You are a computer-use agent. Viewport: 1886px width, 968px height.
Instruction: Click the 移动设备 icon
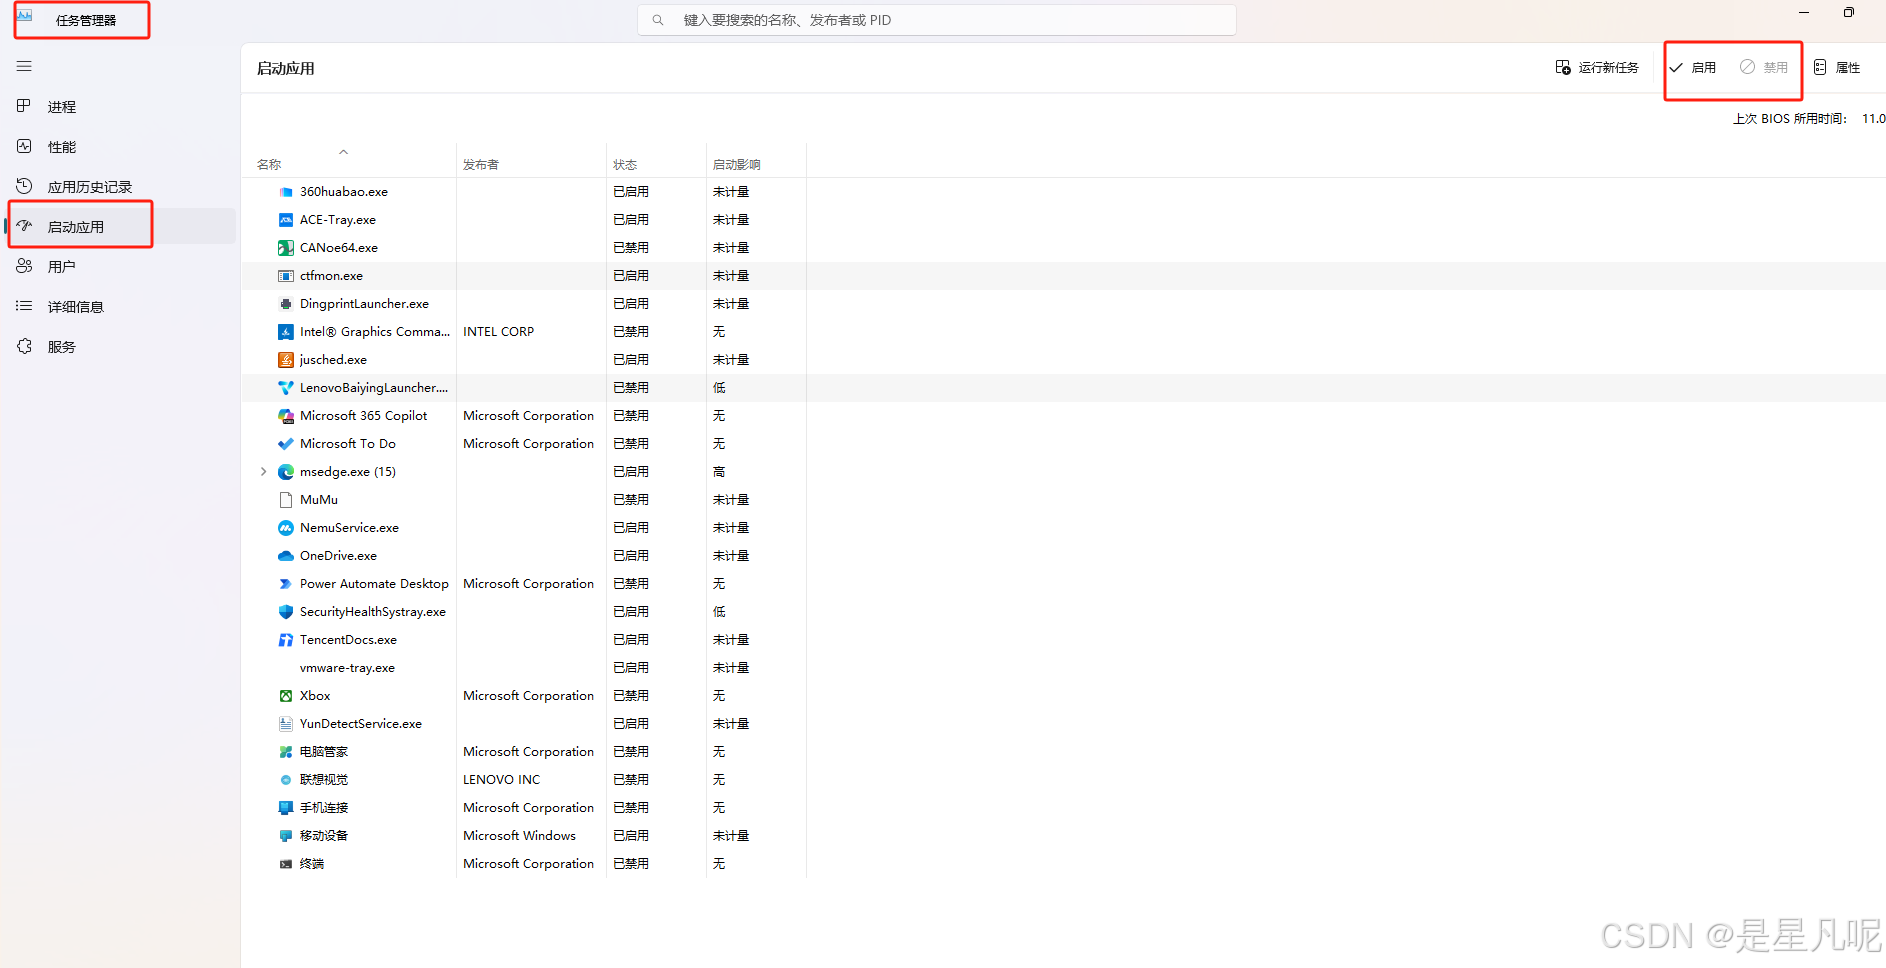tap(286, 836)
